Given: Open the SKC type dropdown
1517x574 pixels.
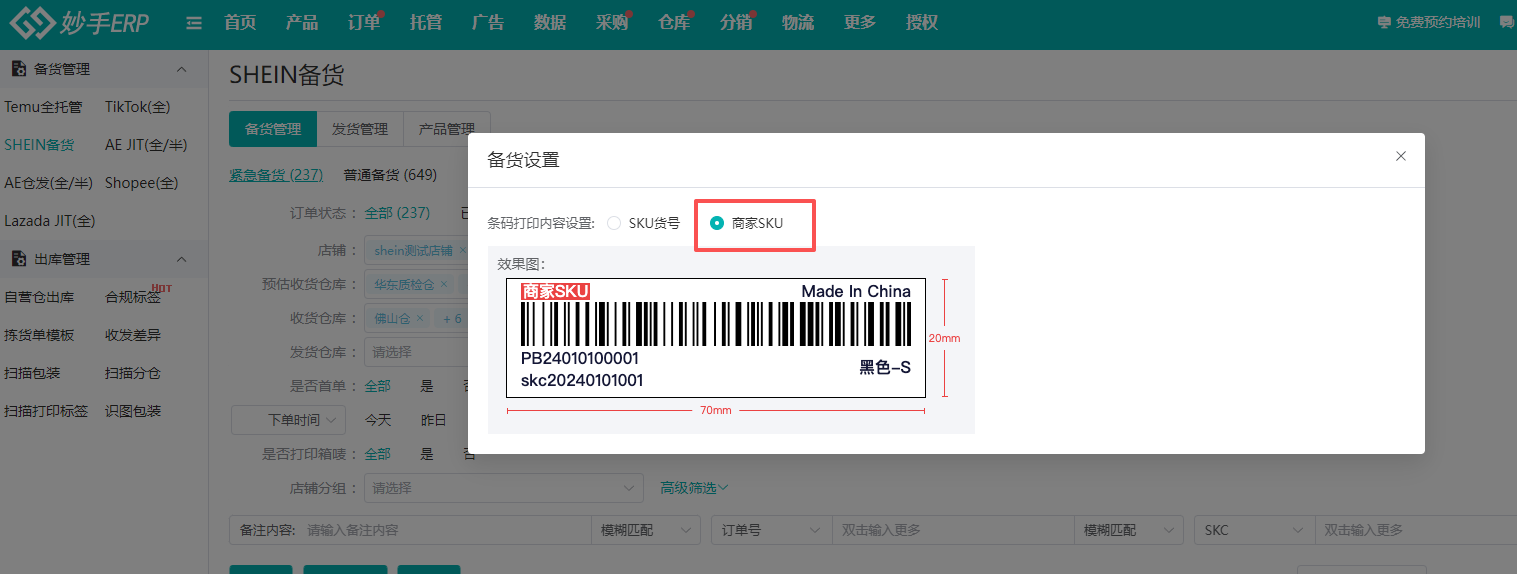Looking at the screenshot, I should point(1254,530).
